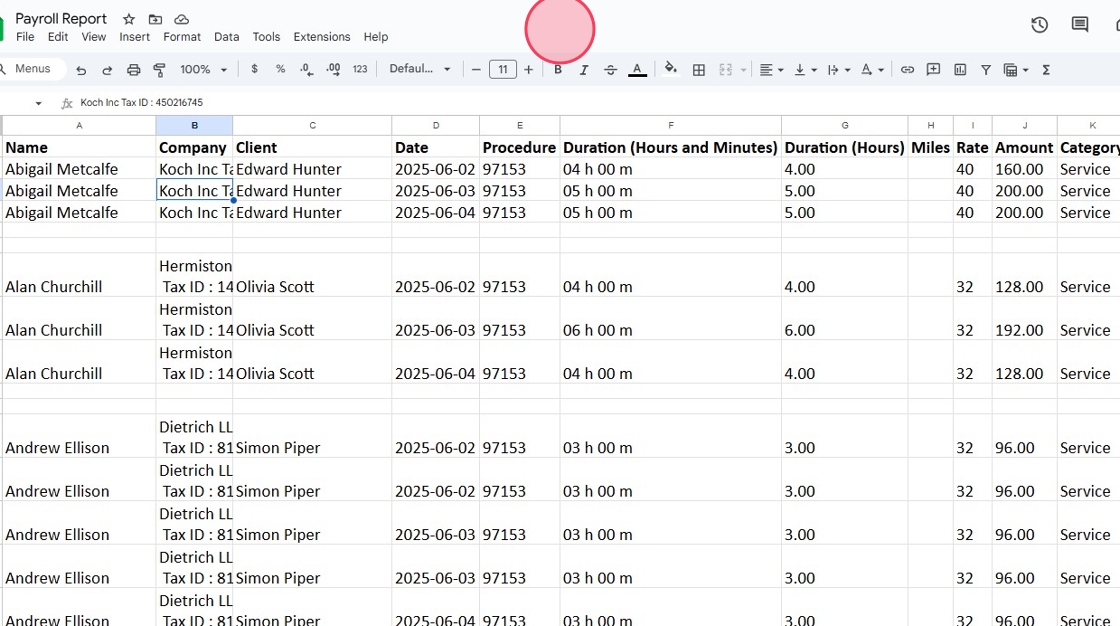Toggle italic formatting
Screen dimensions: 1120x626
[x=584, y=70]
